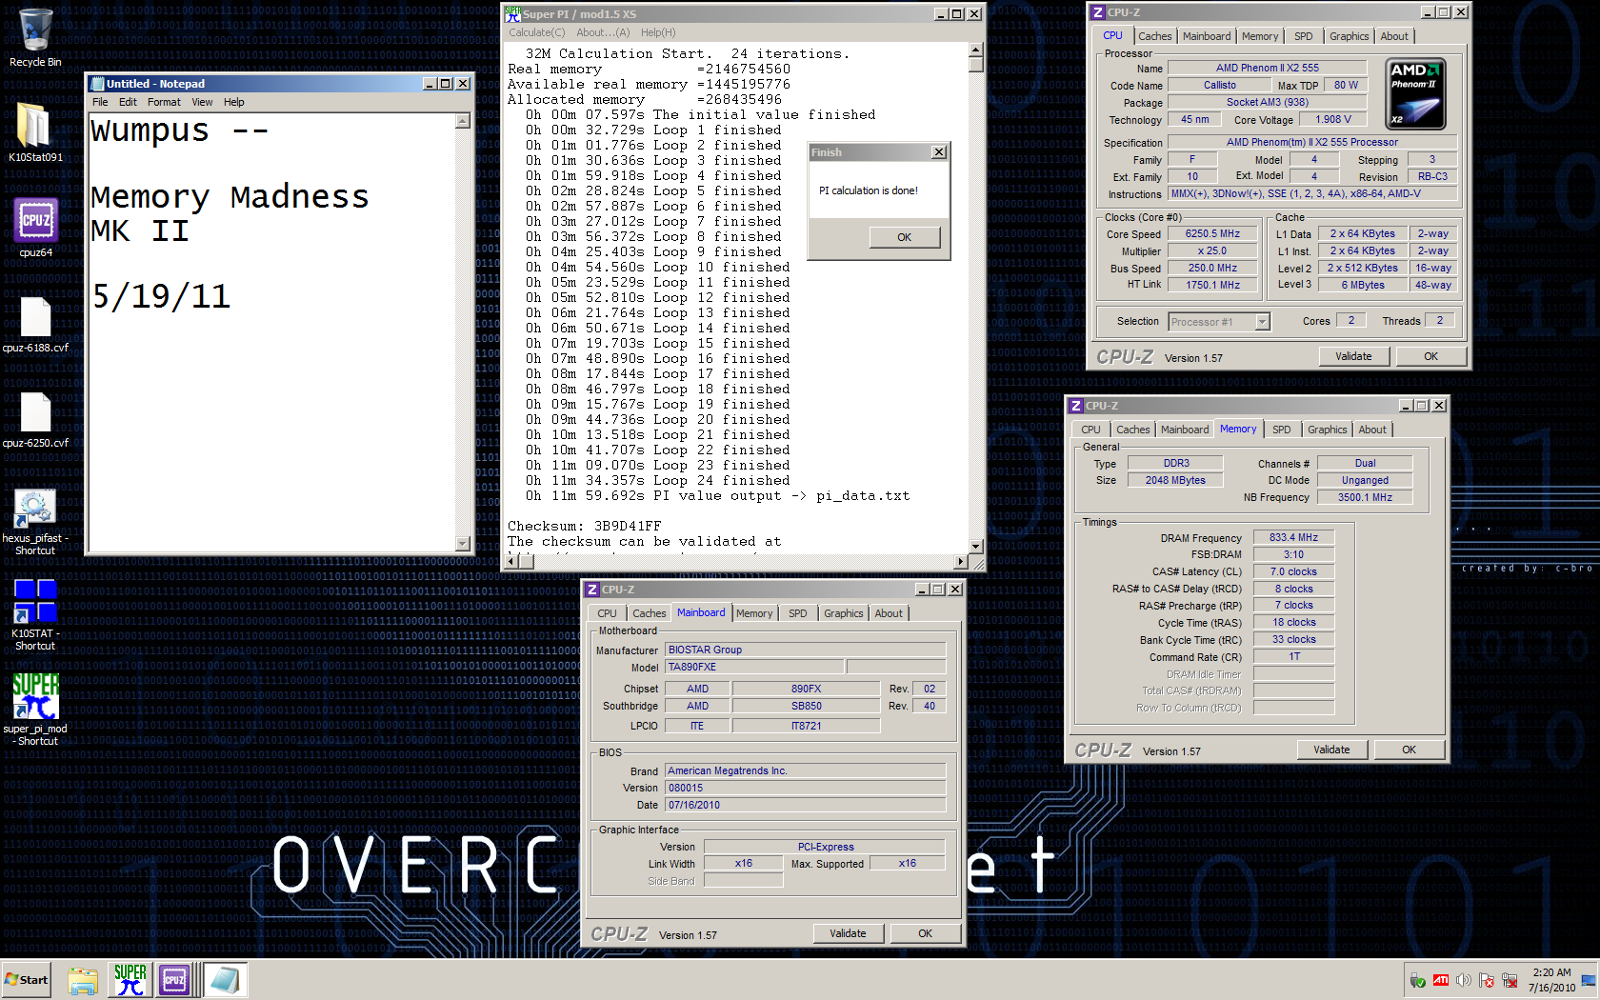The height and width of the screenshot is (1000, 1600).
Task: Click the Notepad taskbar icon
Action: 224,981
